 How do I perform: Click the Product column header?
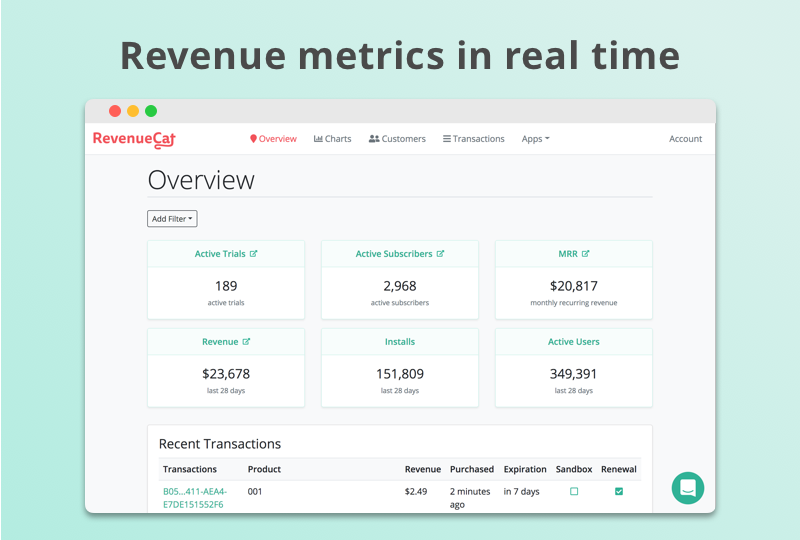click(x=264, y=469)
